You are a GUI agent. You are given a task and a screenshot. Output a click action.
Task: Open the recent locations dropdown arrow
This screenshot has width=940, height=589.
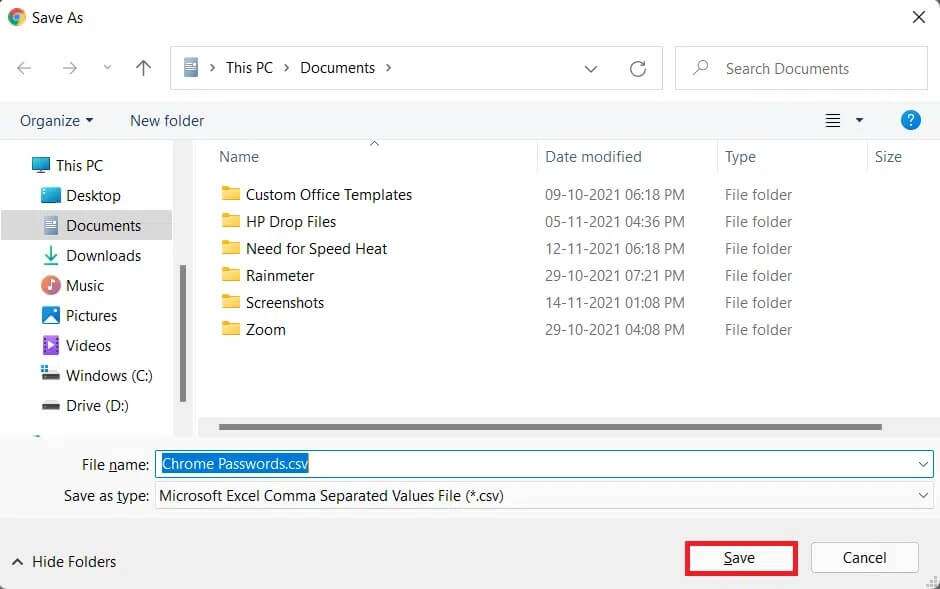[x=107, y=68]
